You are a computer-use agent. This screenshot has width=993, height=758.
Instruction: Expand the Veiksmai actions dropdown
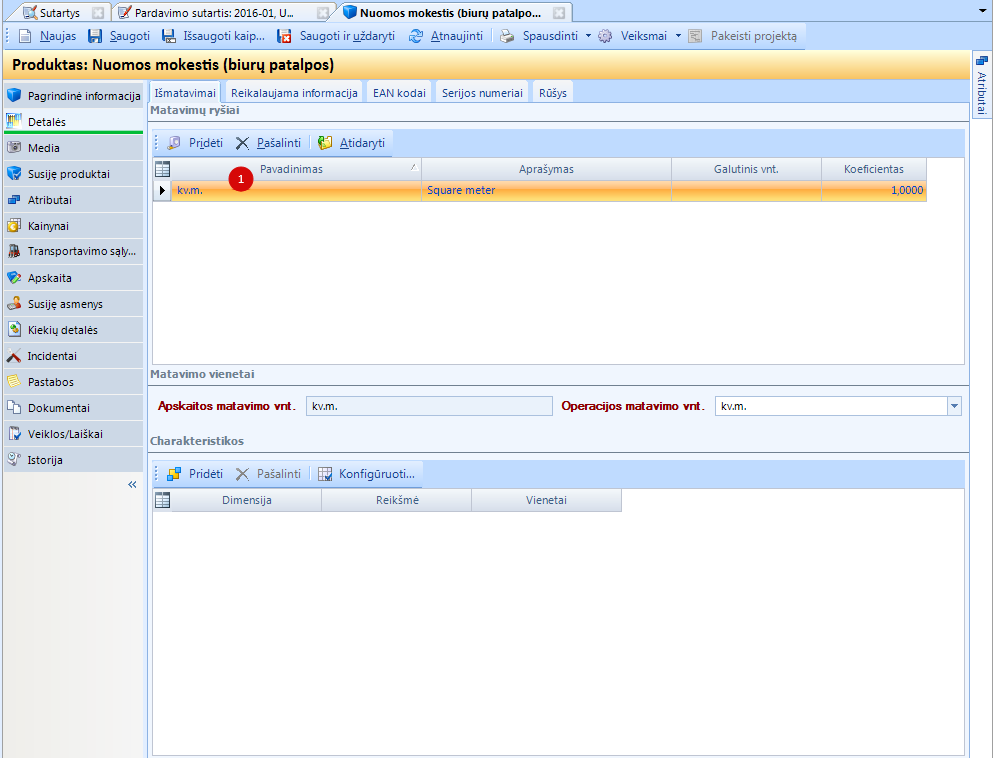click(678, 36)
